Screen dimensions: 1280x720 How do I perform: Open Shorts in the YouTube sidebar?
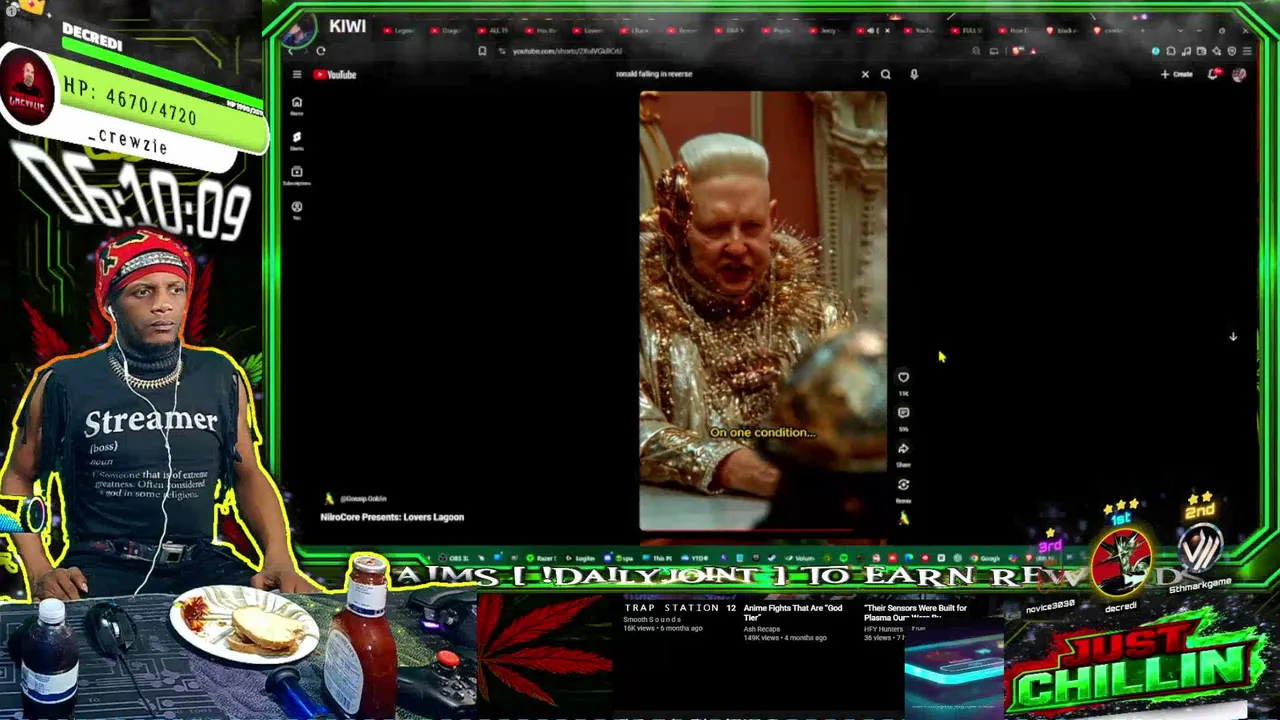click(296, 140)
